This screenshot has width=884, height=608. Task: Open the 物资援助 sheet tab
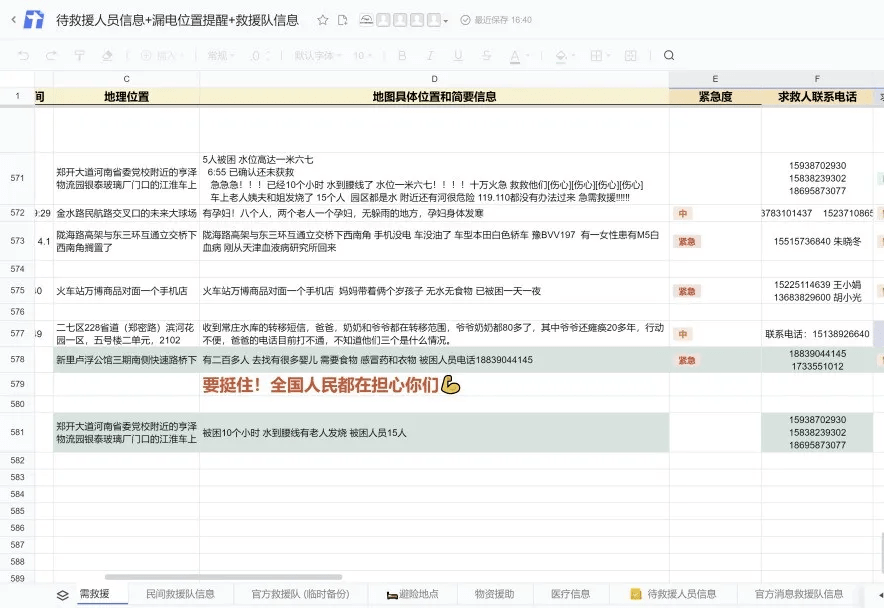click(x=494, y=594)
